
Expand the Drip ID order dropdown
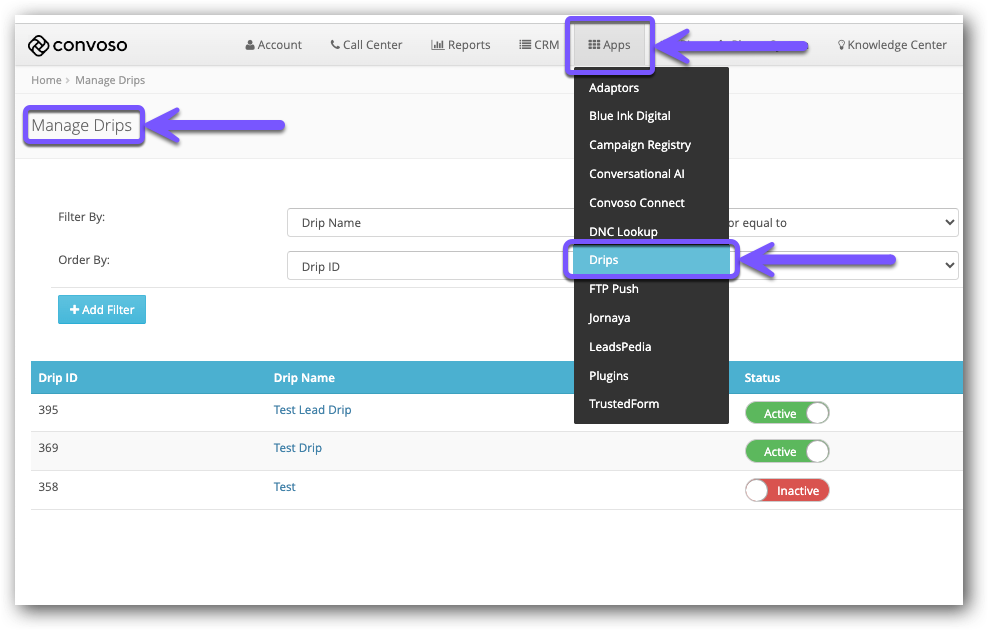pos(430,267)
